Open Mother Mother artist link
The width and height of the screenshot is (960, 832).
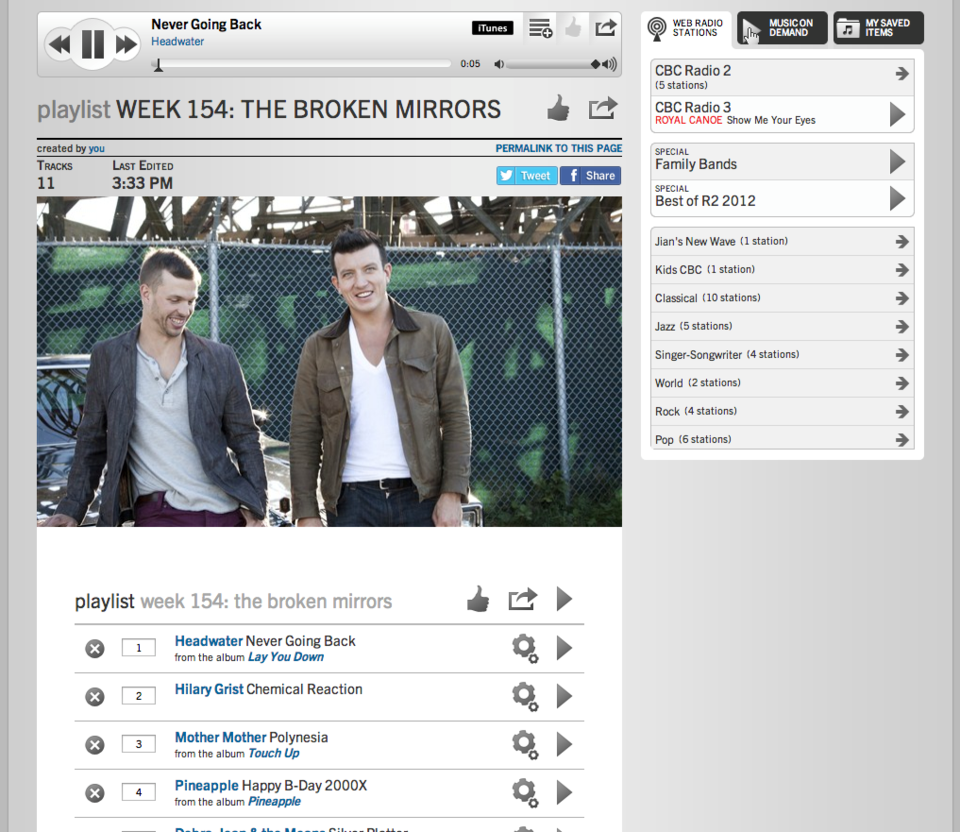click(x=220, y=738)
